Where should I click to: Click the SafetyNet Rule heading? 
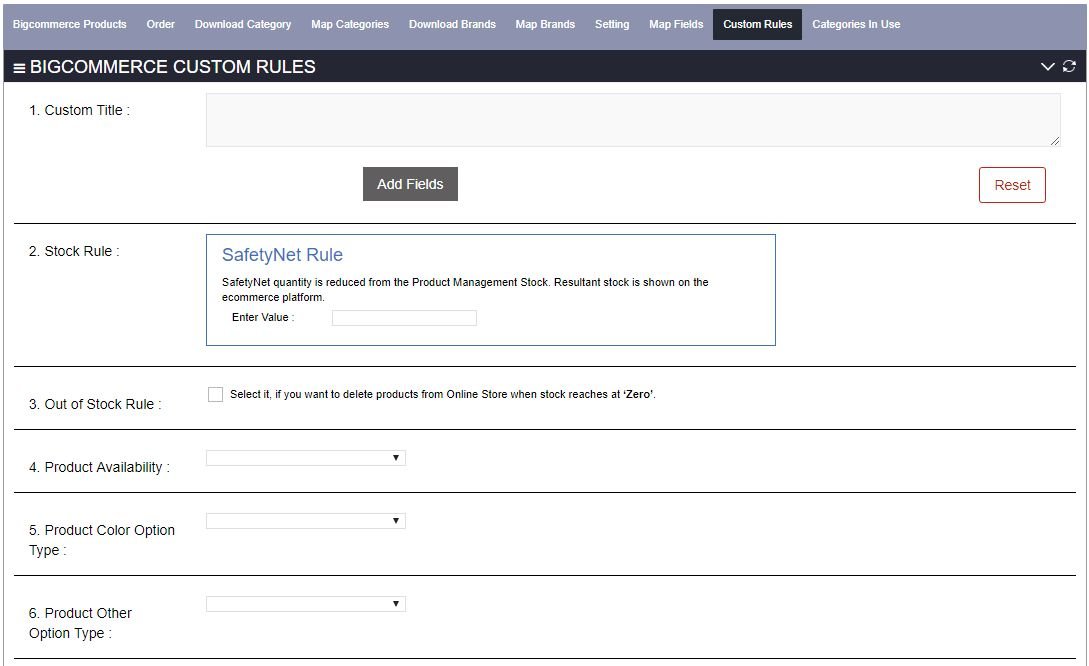282,255
